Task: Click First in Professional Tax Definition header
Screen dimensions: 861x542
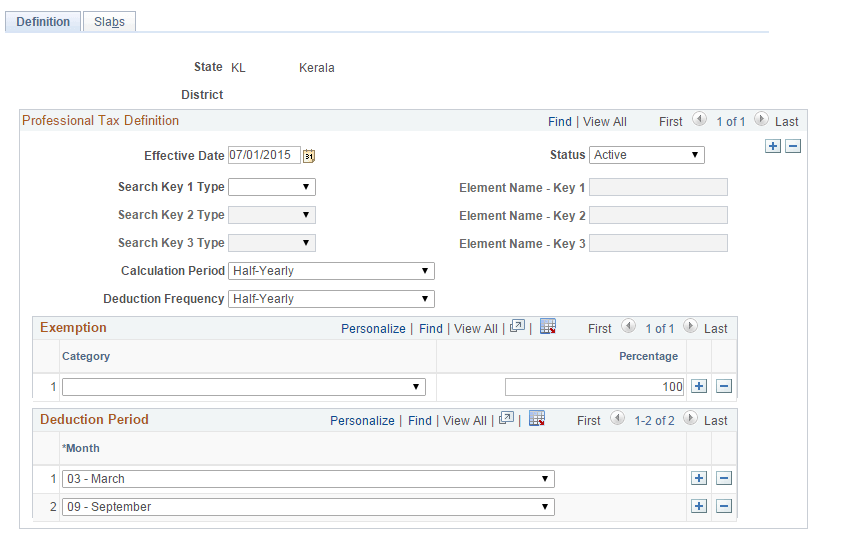Action: (670, 122)
